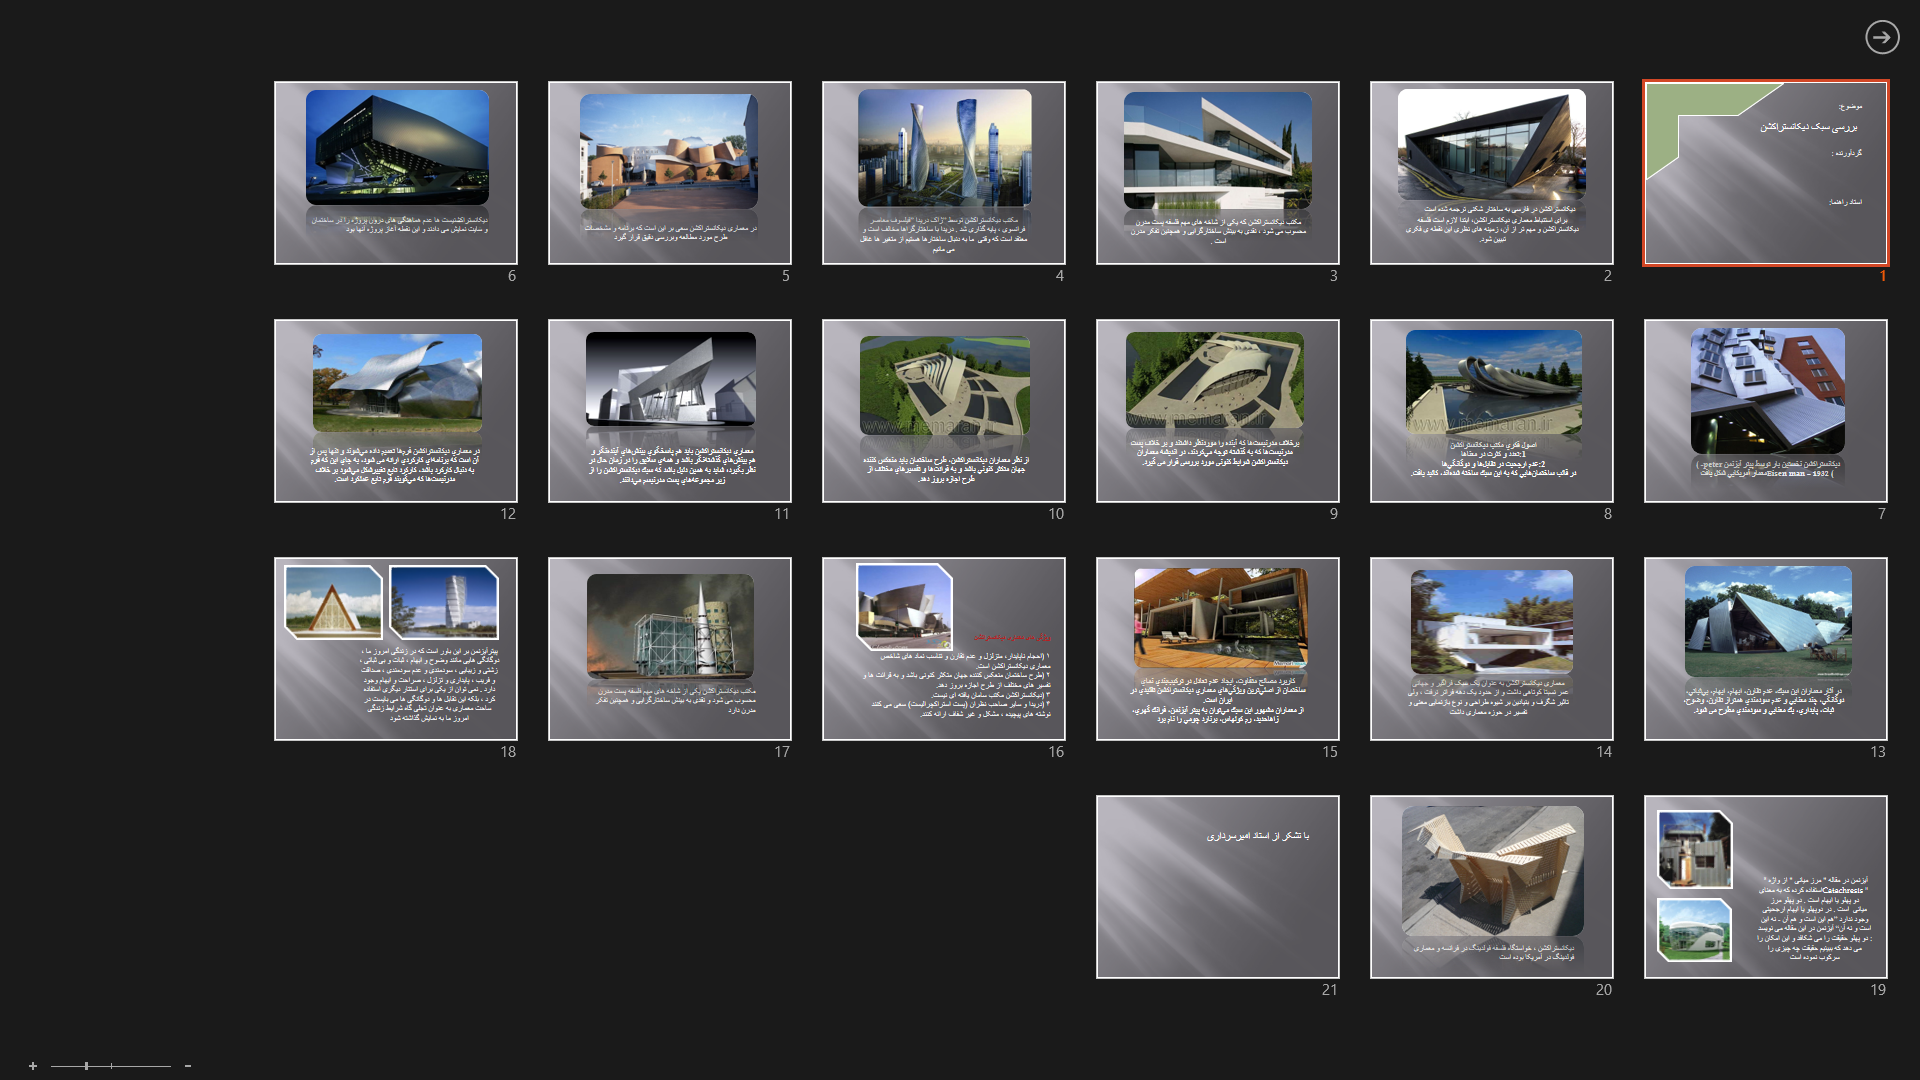This screenshot has width=1920, height=1080.
Task: Select slide 13 triangular glass structure thumbnail
Action: [1765, 649]
